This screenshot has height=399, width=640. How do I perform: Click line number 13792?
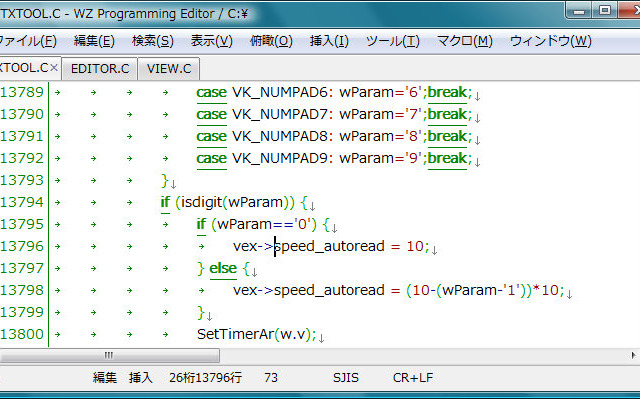click(x=22, y=158)
